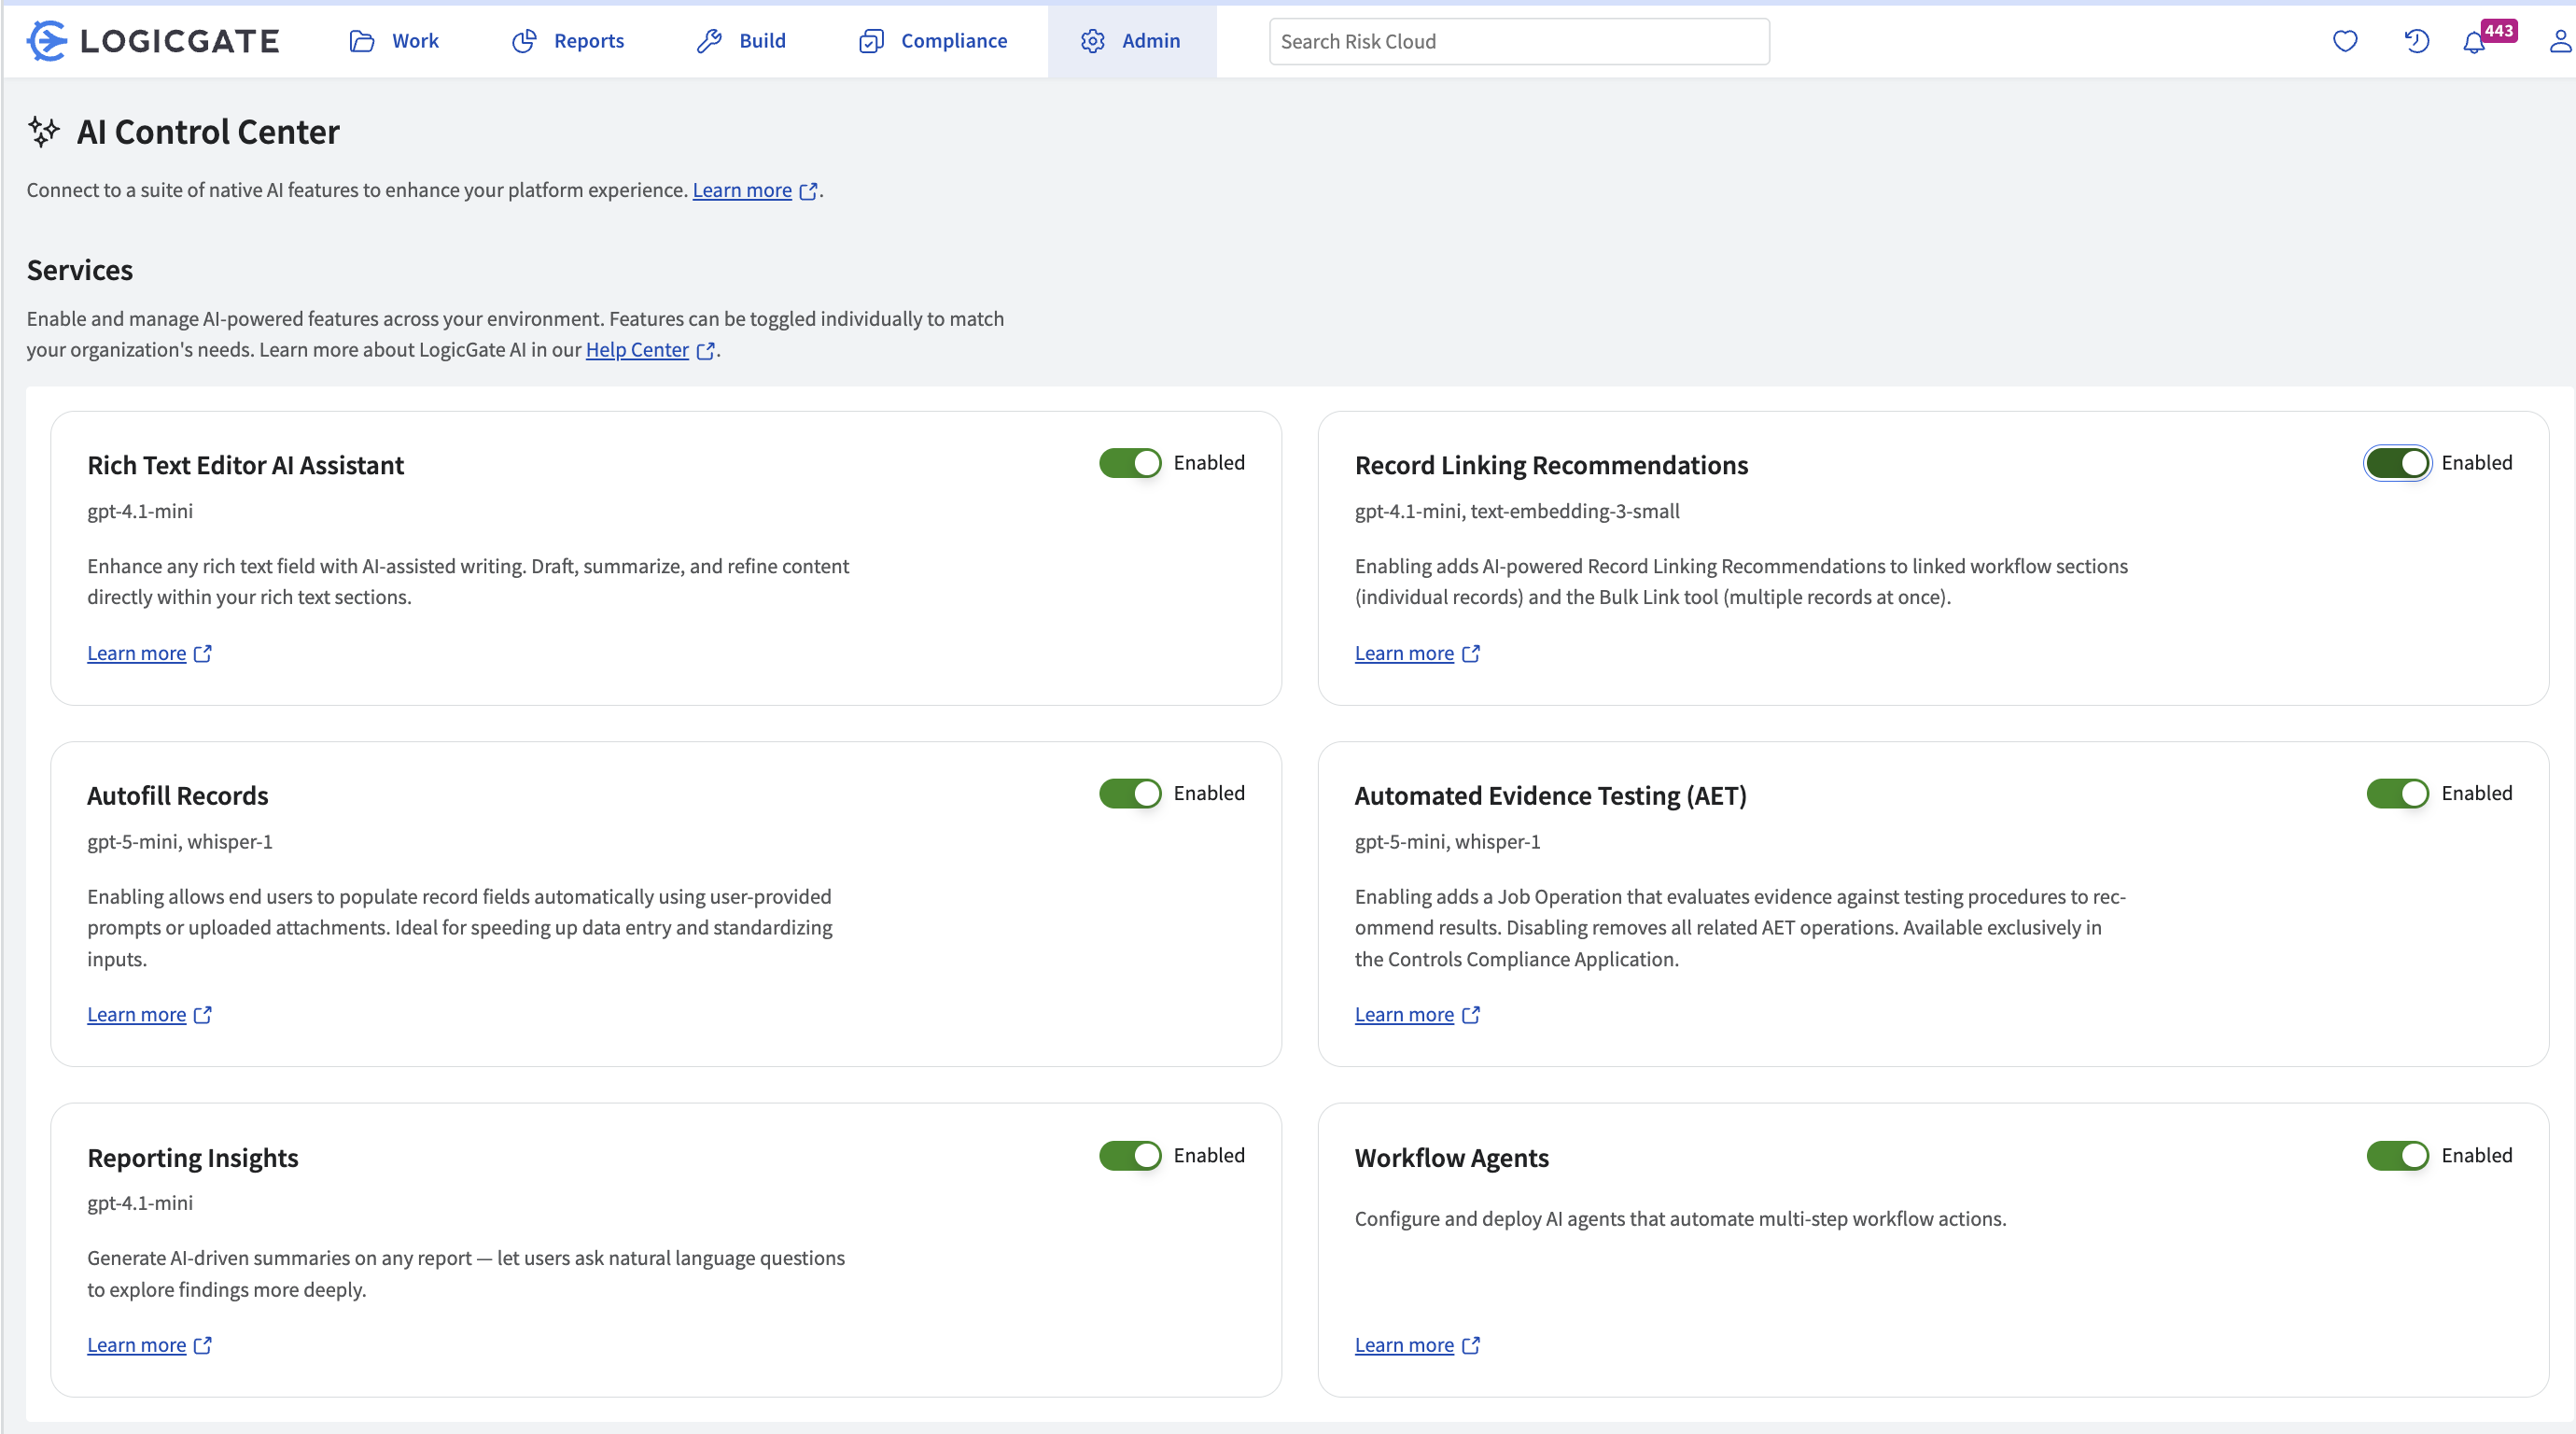Open Learn more for Record Linking Recommendations
Image resolution: width=2576 pixels, height=1434 pixels.
point(1404,653)
